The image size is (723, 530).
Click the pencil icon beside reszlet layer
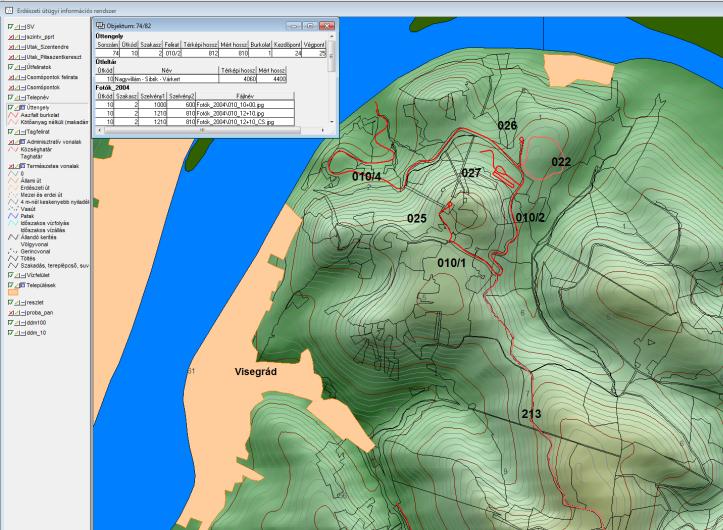point(17,303)
